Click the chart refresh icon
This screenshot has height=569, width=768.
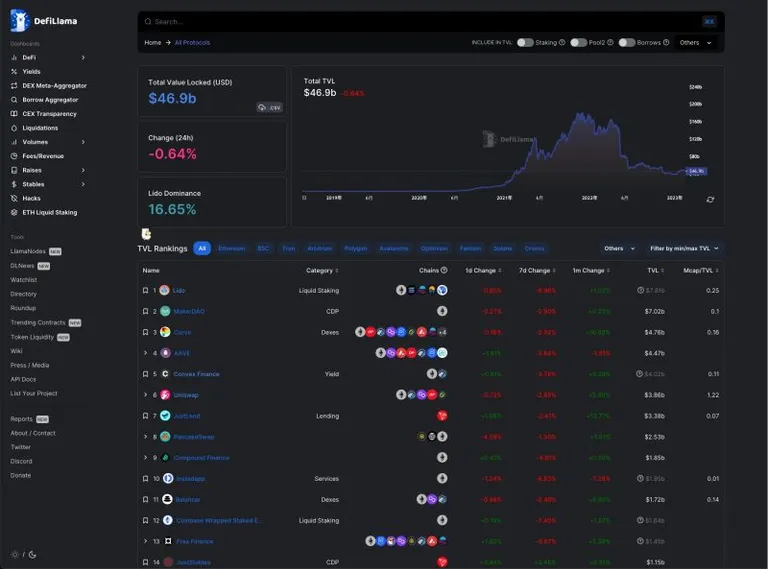coord(710,199)
